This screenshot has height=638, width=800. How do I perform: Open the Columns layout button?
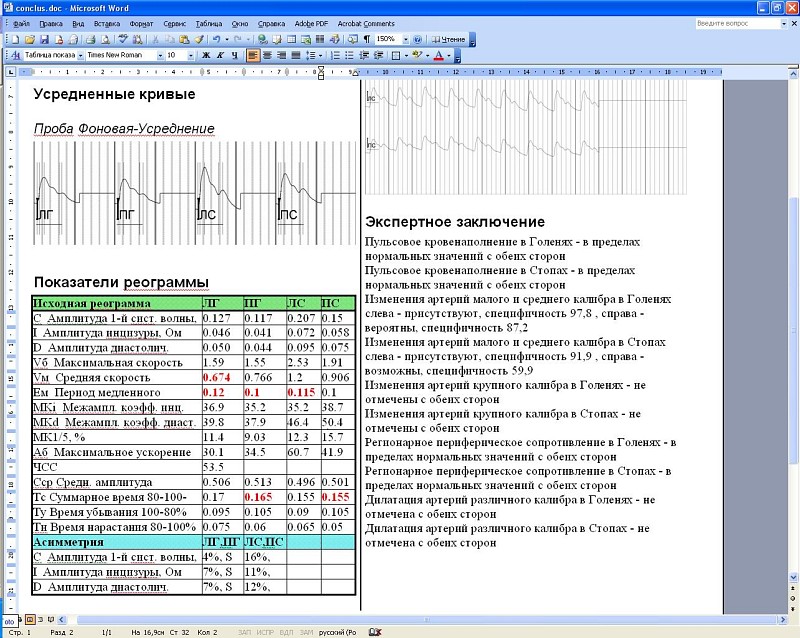tap(320, 39)
